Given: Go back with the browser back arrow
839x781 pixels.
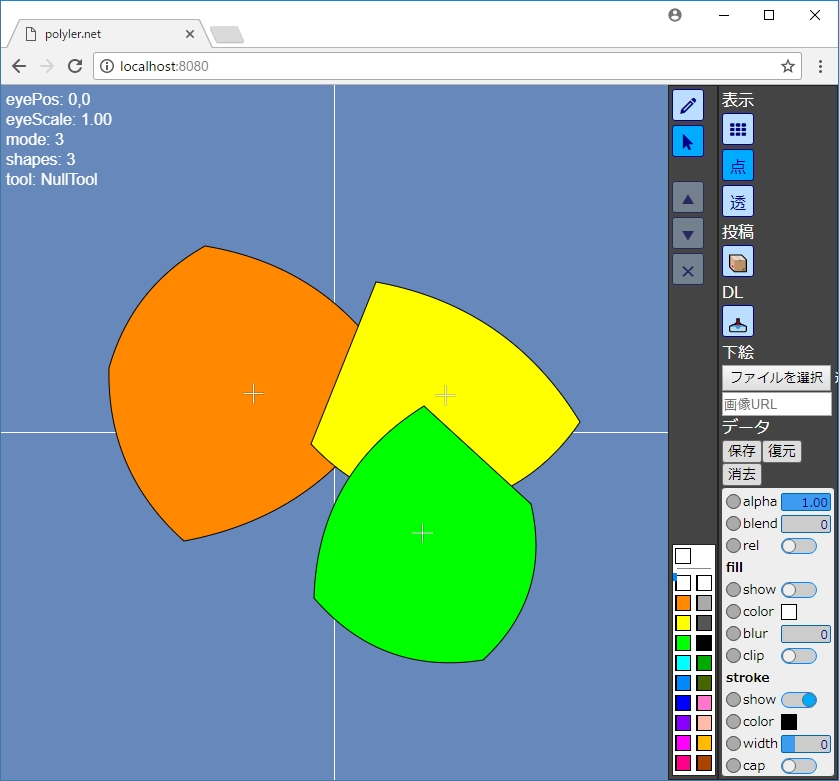Looking at the screenshot, I should [x=19, y=66].
